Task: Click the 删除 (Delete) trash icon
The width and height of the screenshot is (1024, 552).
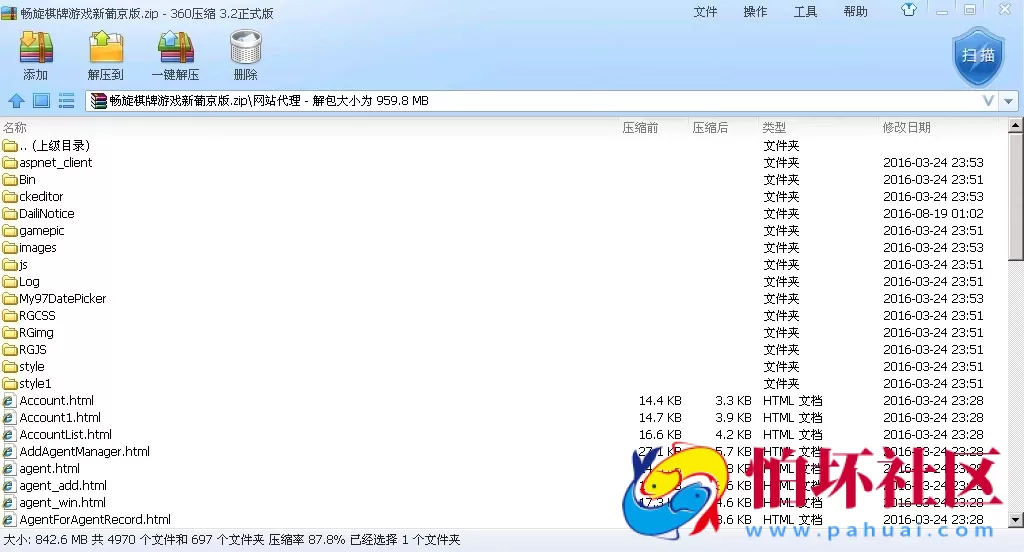Action: (x=246, y=47)
